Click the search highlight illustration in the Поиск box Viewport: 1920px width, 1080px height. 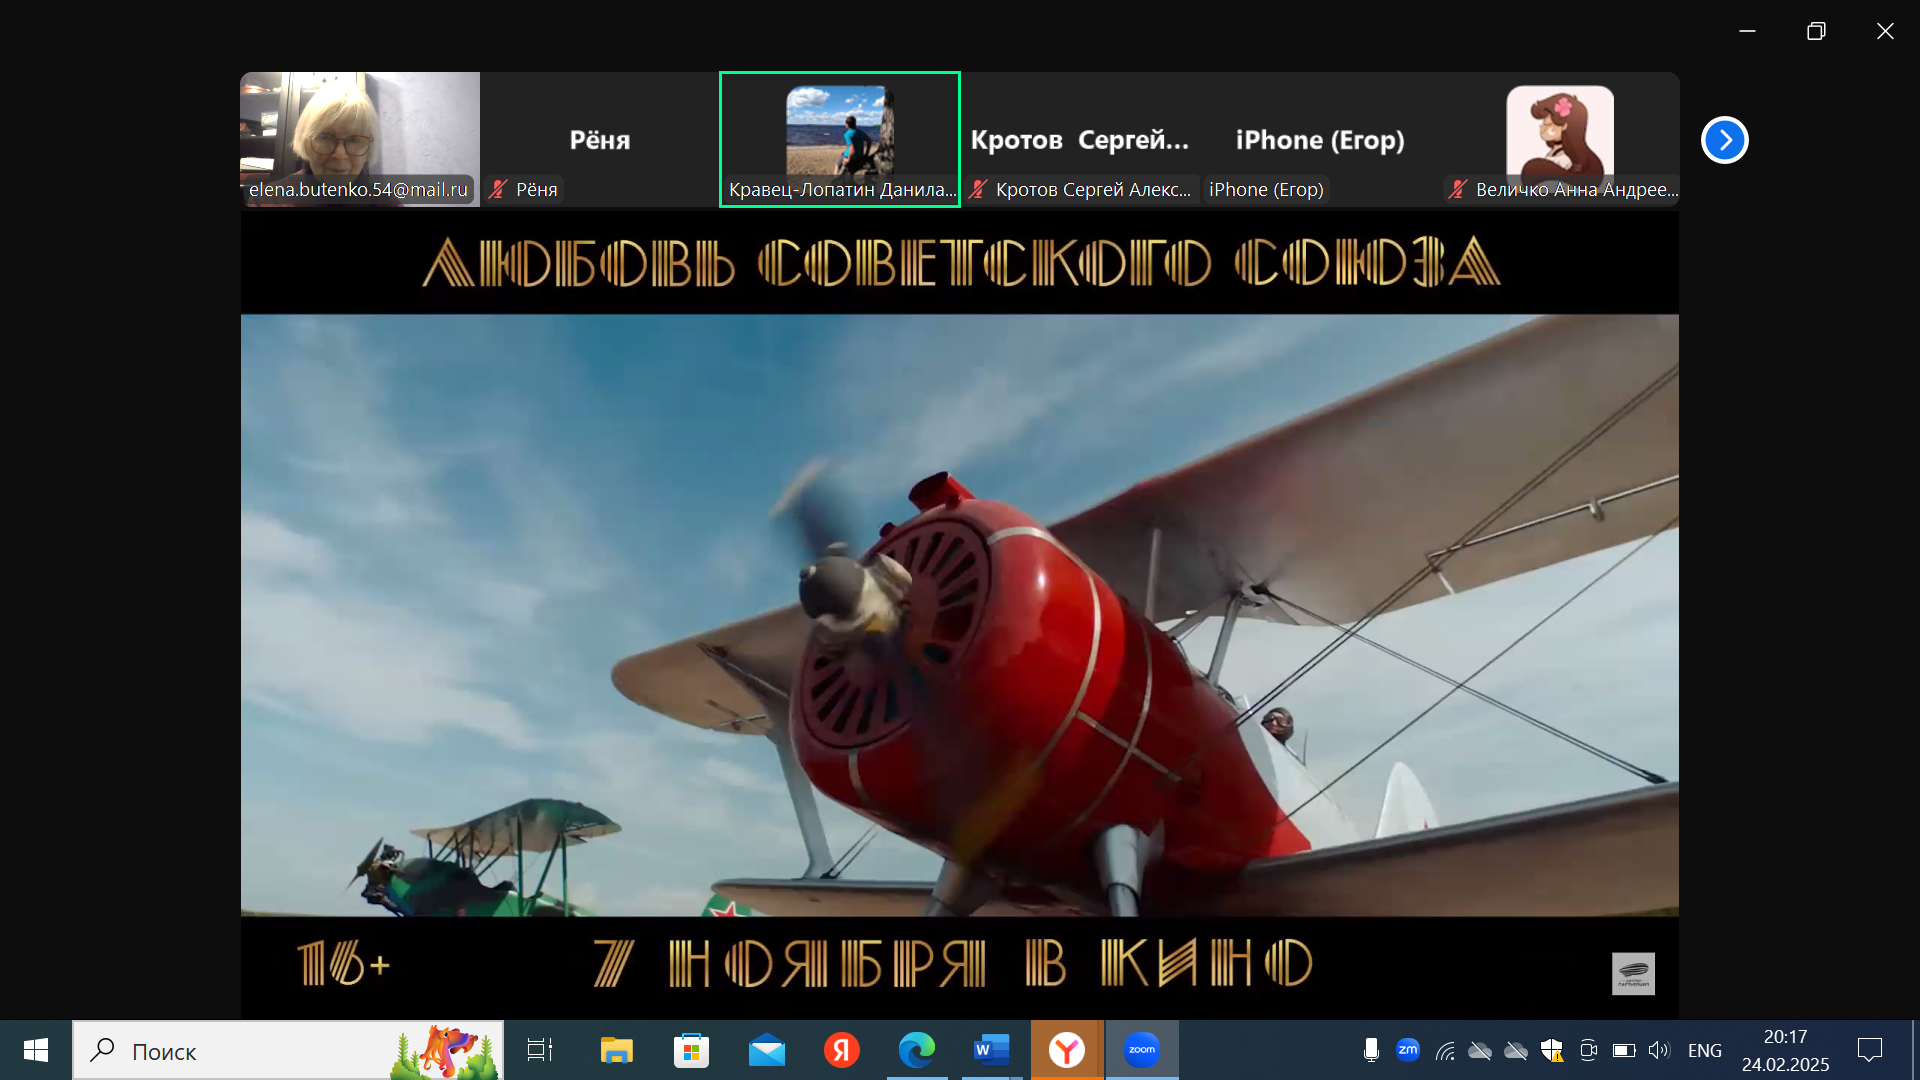pyautogui.click(x=444, y=1051)
